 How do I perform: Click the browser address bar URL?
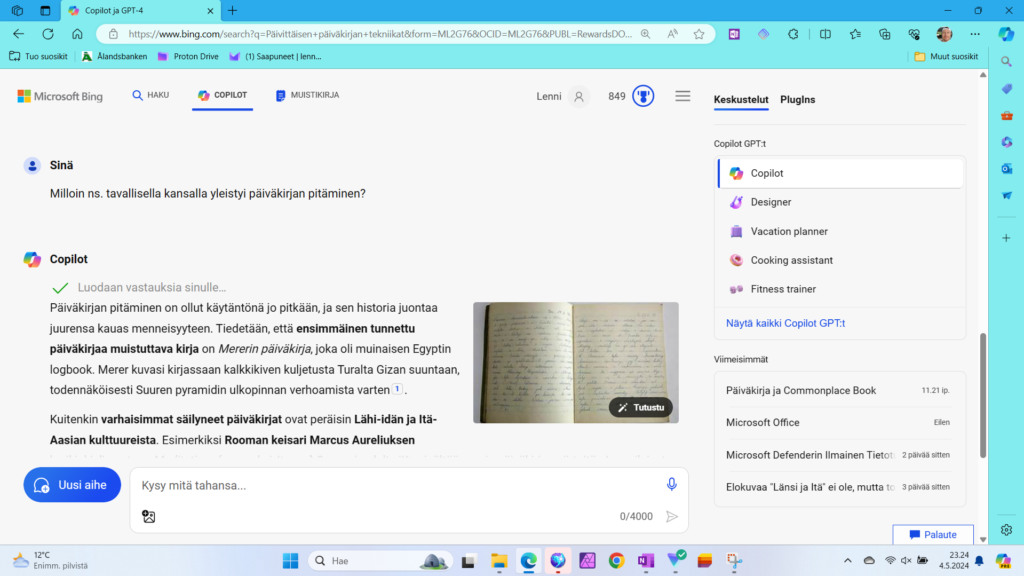click(380, 34)
